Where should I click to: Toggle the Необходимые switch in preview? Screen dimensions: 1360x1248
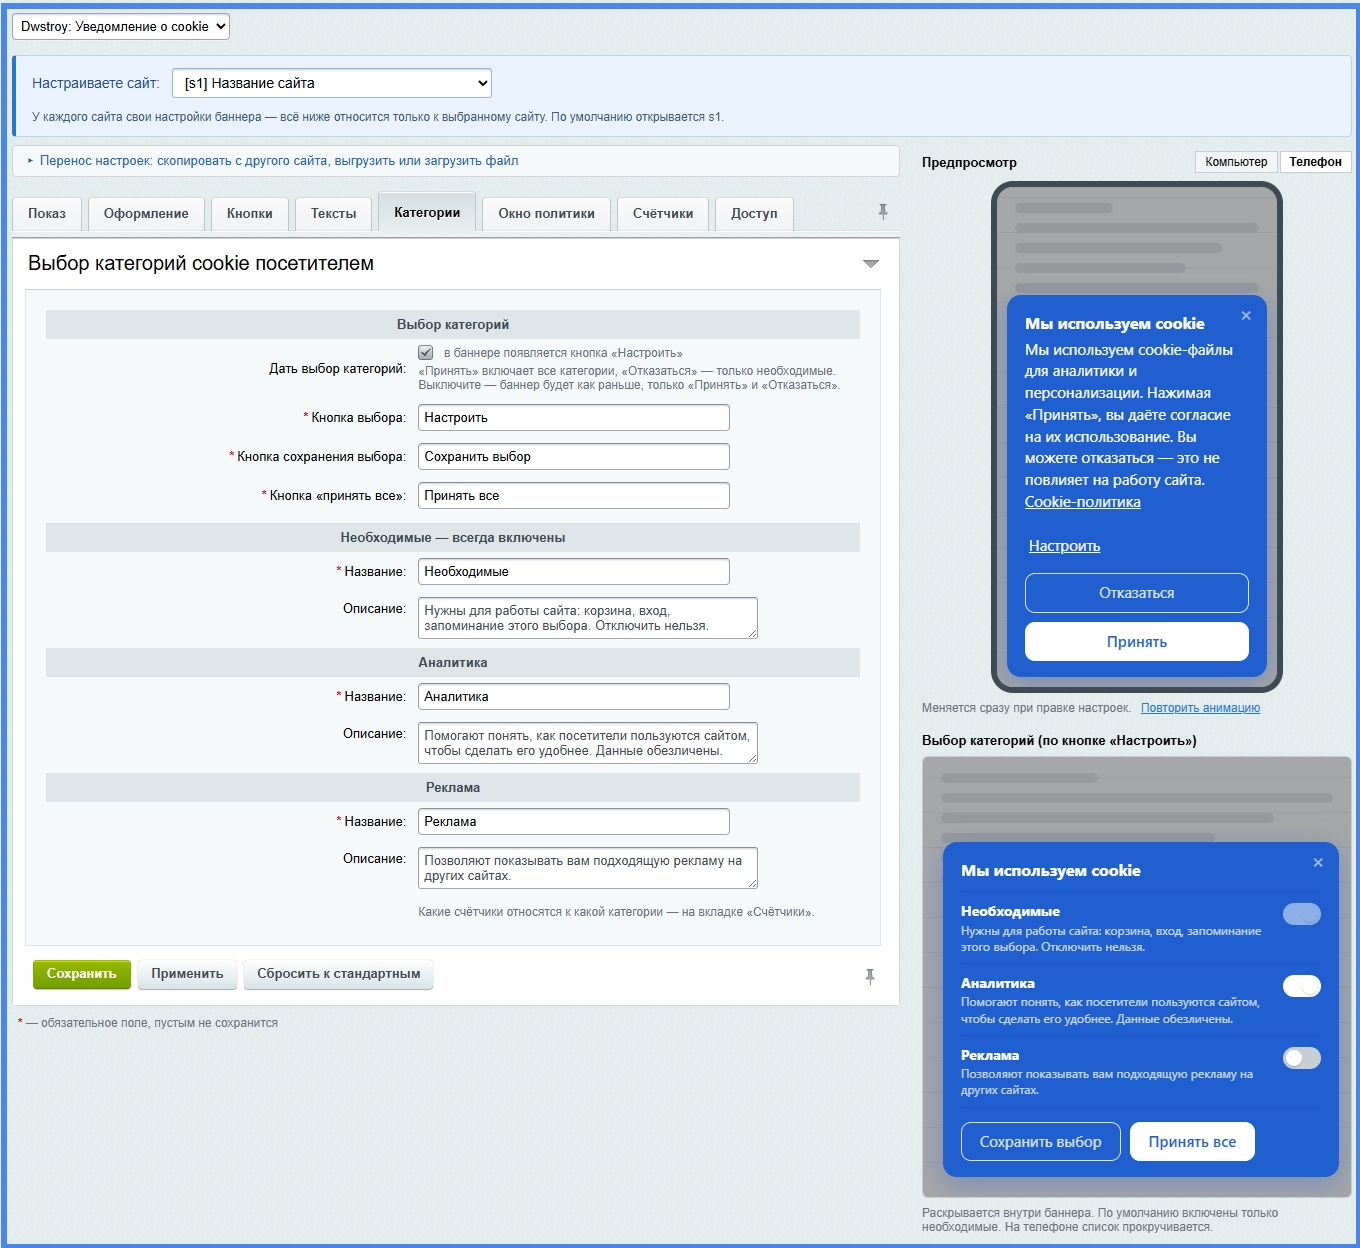(x=1302, y=914)
